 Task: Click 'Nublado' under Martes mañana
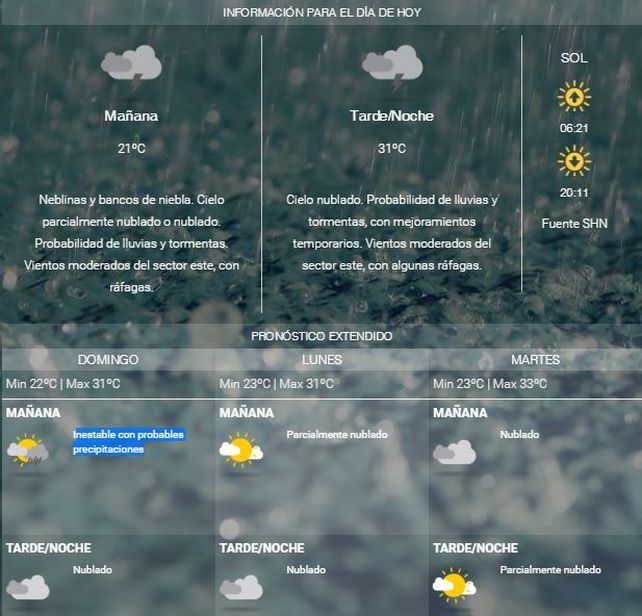520,435
